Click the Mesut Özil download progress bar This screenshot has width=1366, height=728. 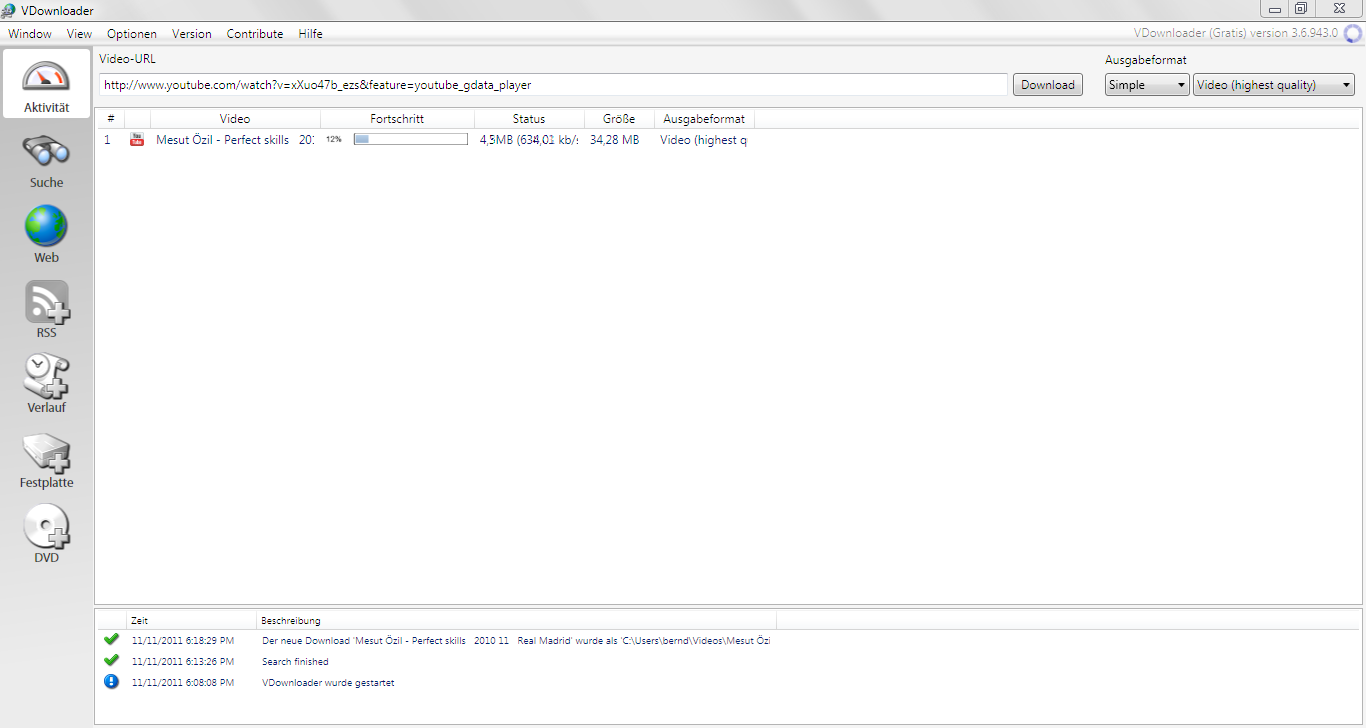[x=410, y=139]
